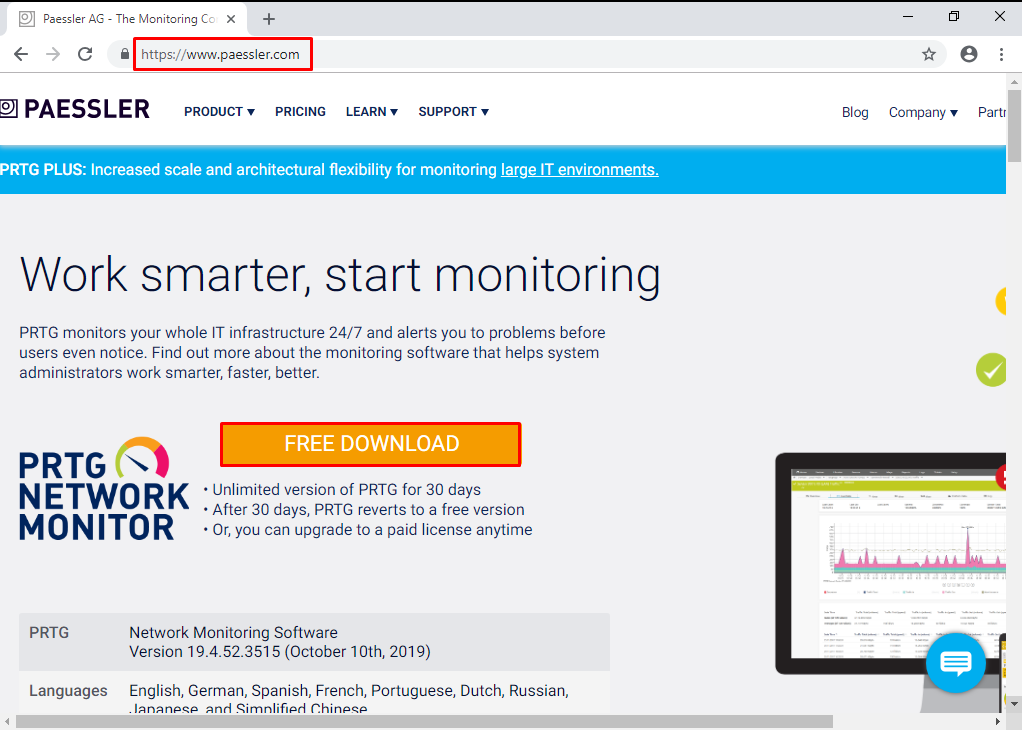Click the padlock site security icon
Screen dimensions: 1022x730
click(x=124, y=54)
